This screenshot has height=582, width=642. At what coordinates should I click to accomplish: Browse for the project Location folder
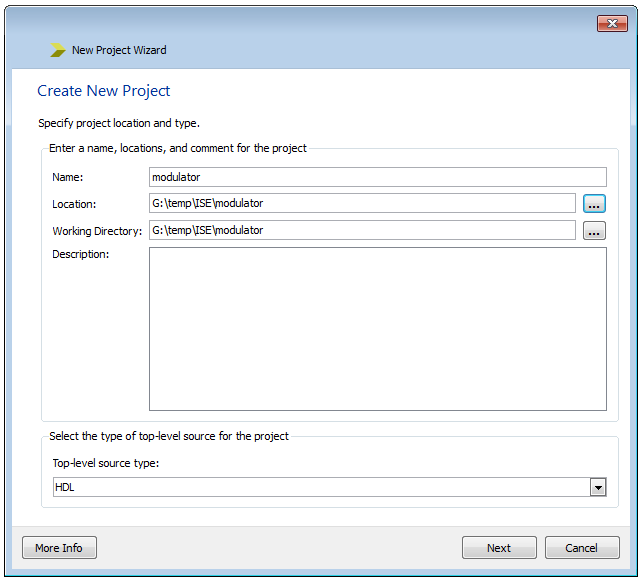point(594,204)
